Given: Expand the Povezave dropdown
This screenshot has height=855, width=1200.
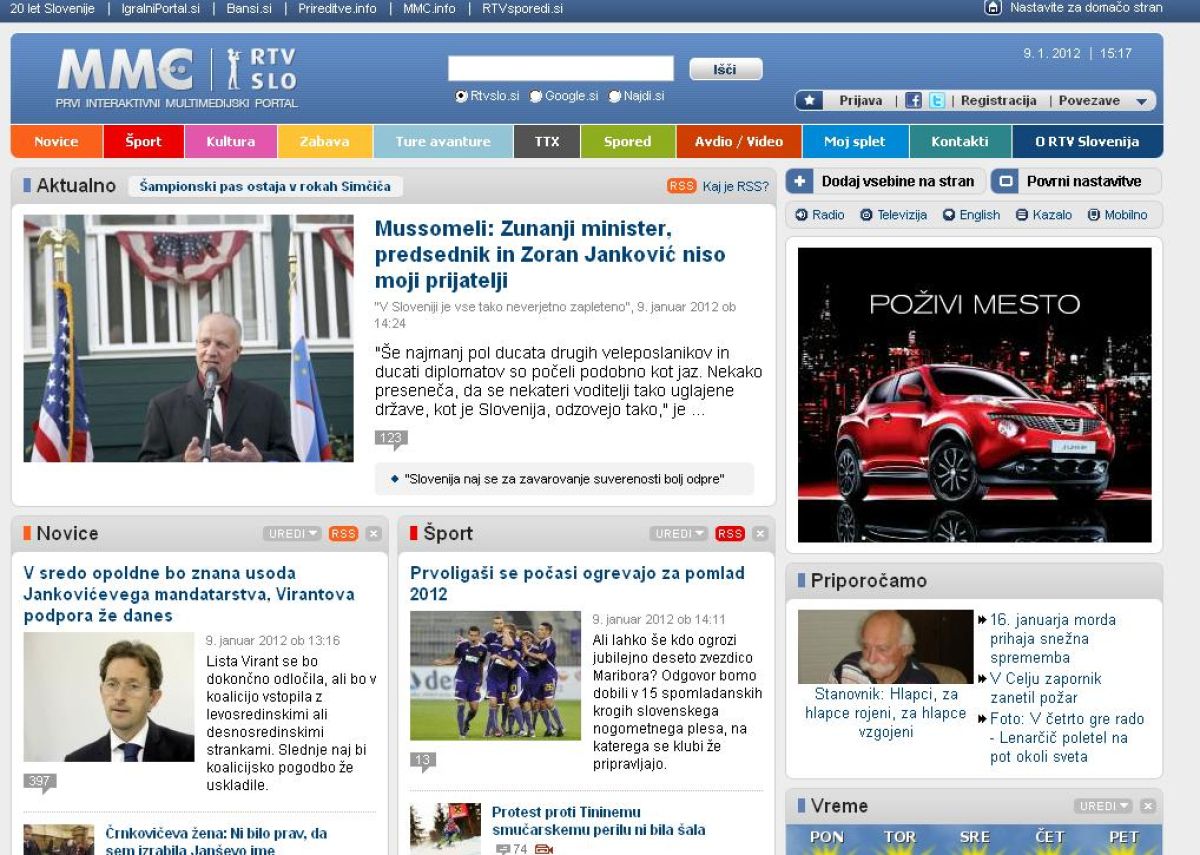Looking at the screenshot, I should 1140,101.
